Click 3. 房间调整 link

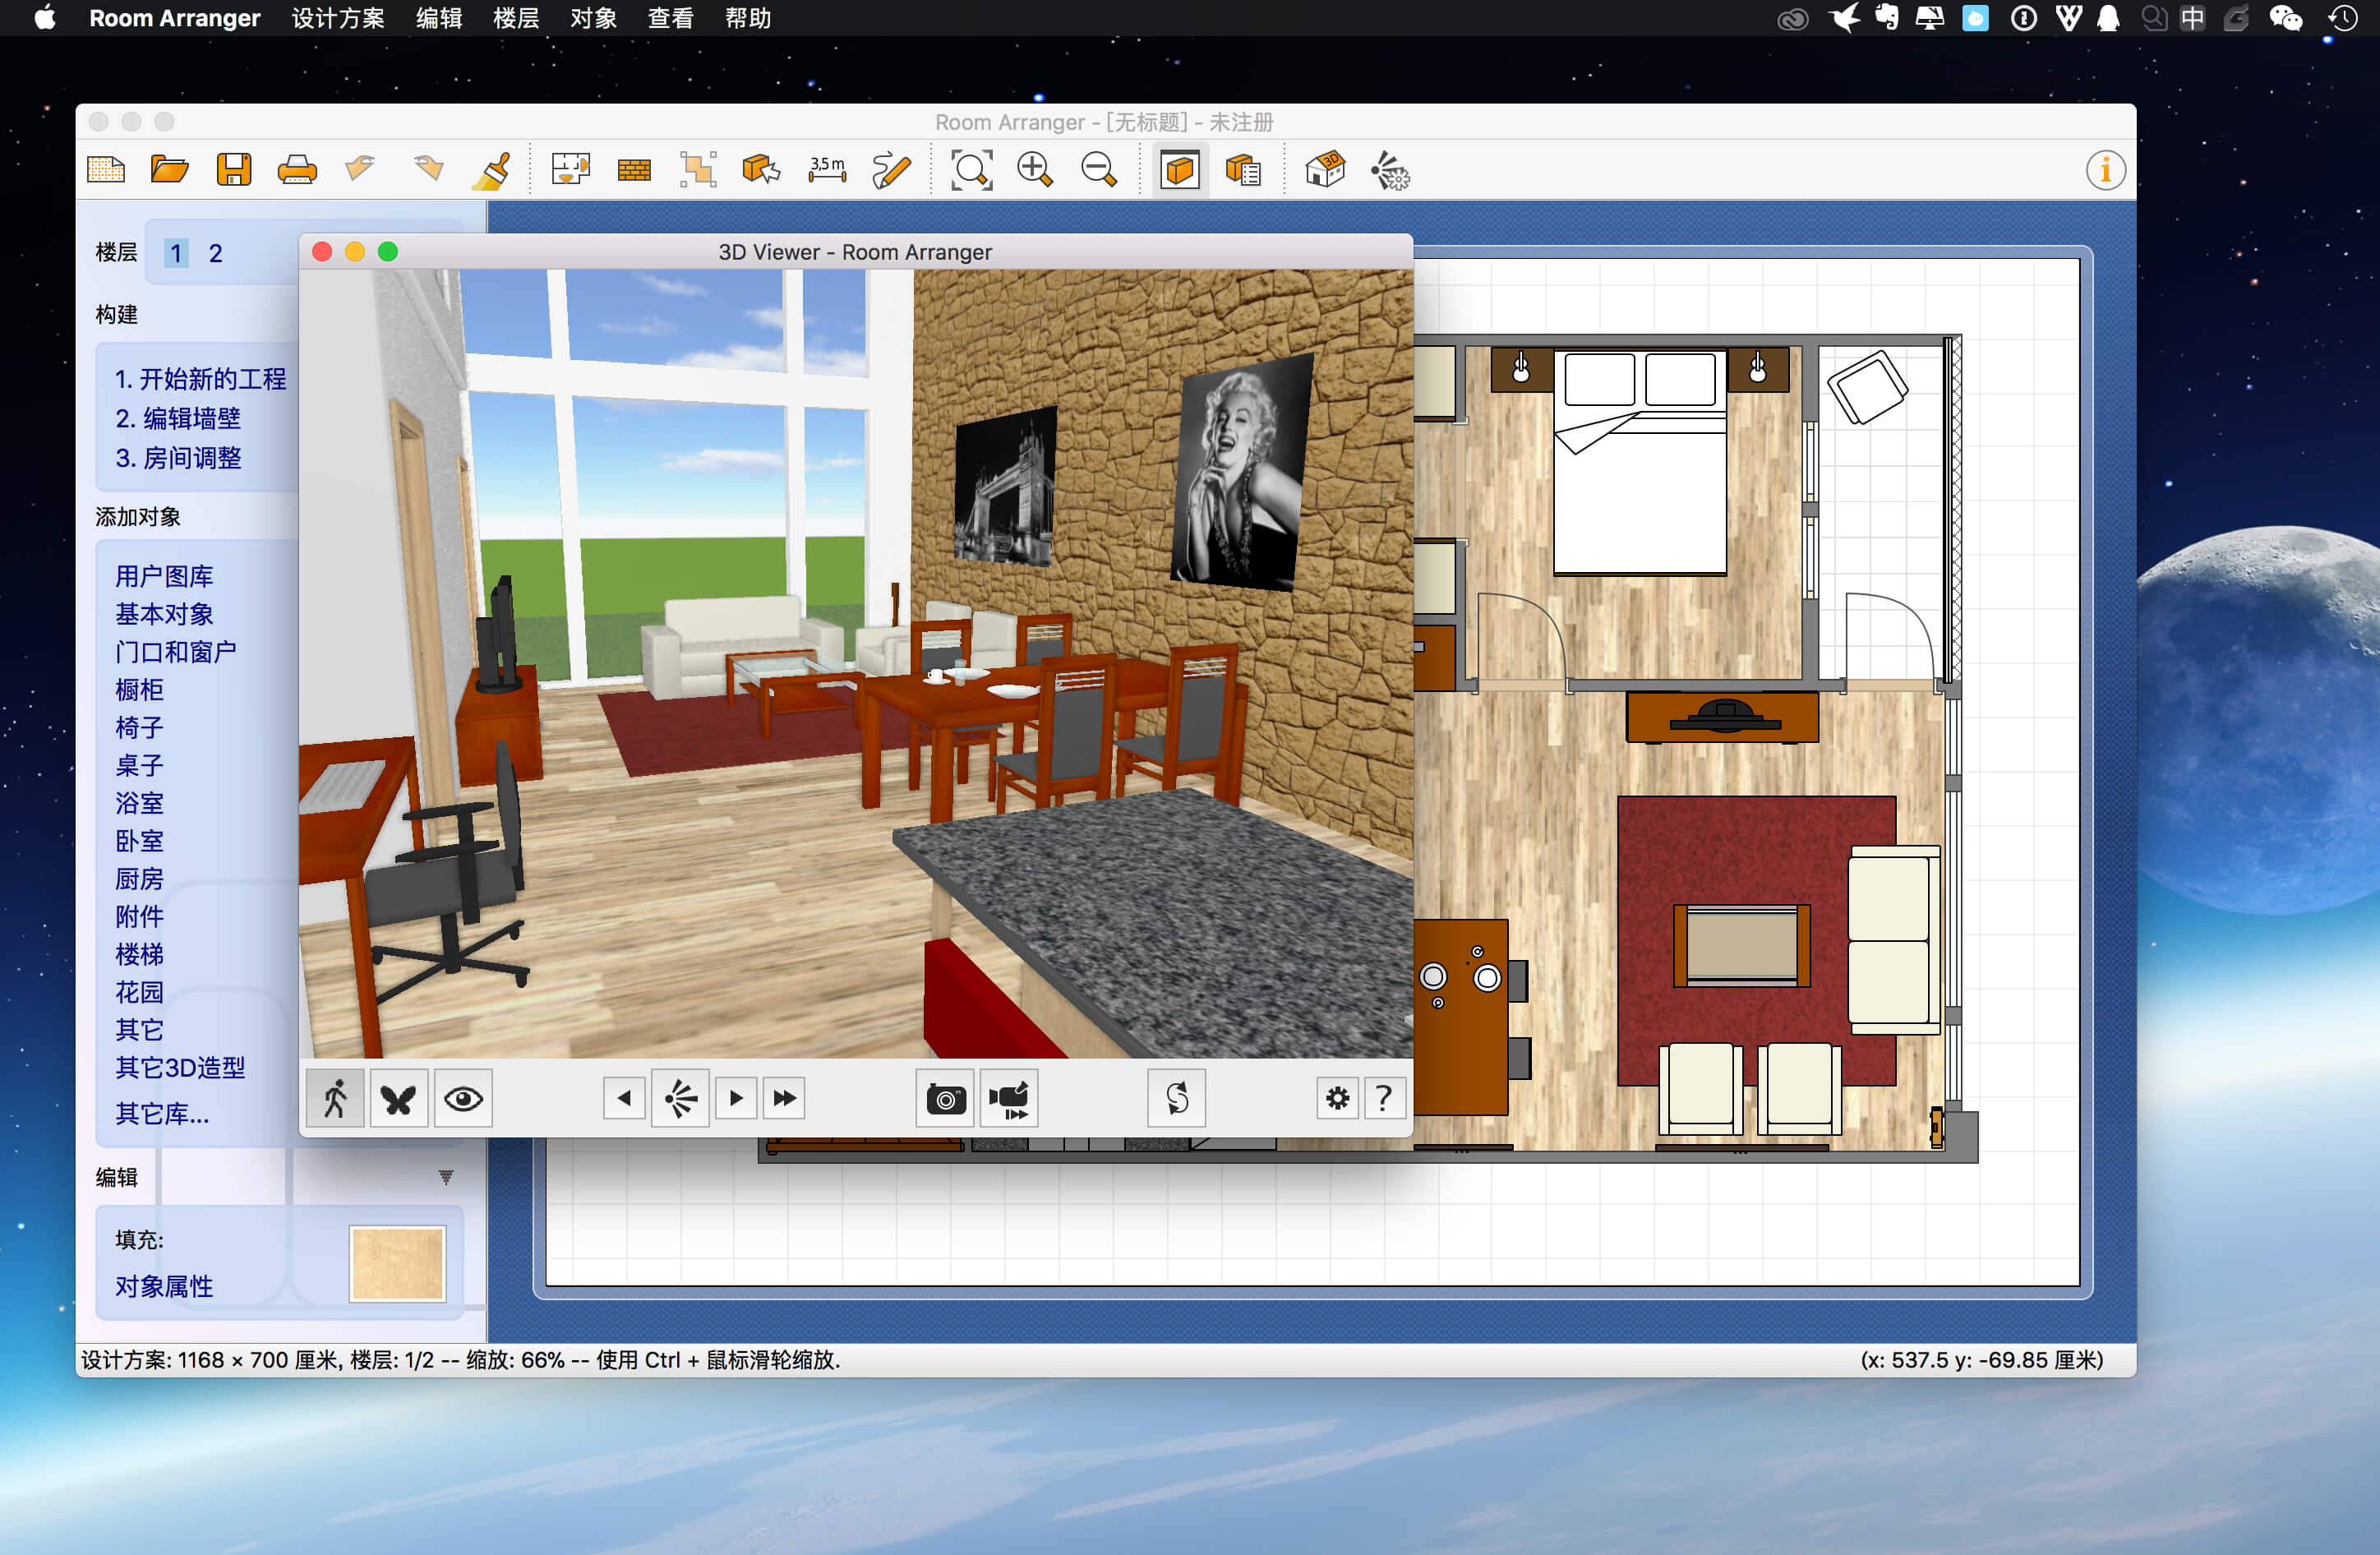178,458
